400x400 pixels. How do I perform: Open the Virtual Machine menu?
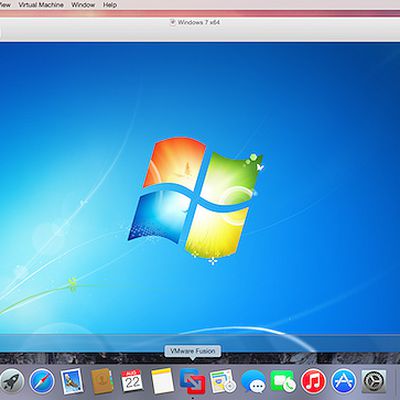41,5
